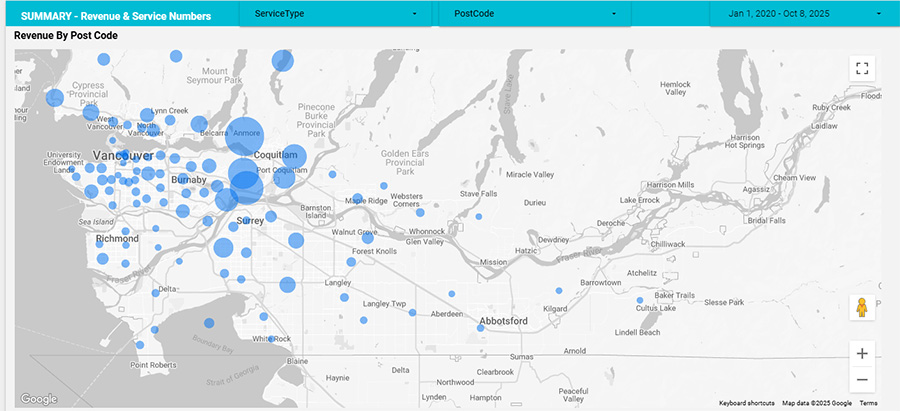Open the map Terms link
The height and width of the screenshot is (411, 900).
868,403
